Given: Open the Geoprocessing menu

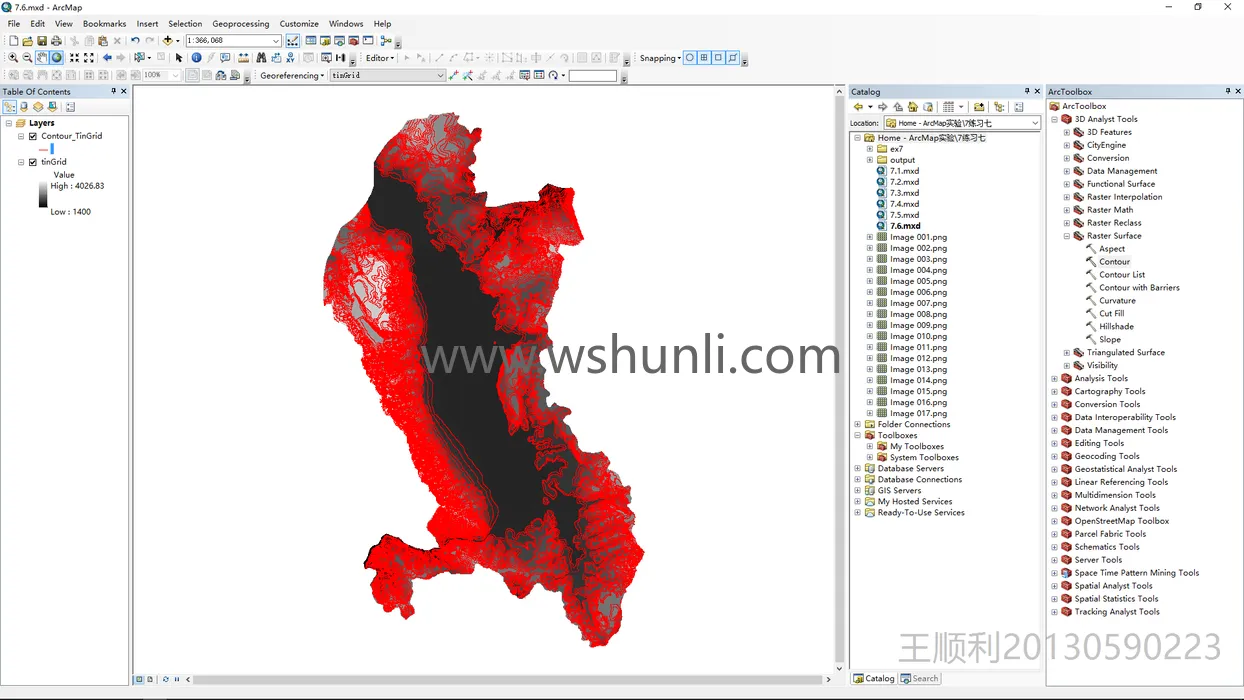Looking at the screenshot, I should point(240,24).
